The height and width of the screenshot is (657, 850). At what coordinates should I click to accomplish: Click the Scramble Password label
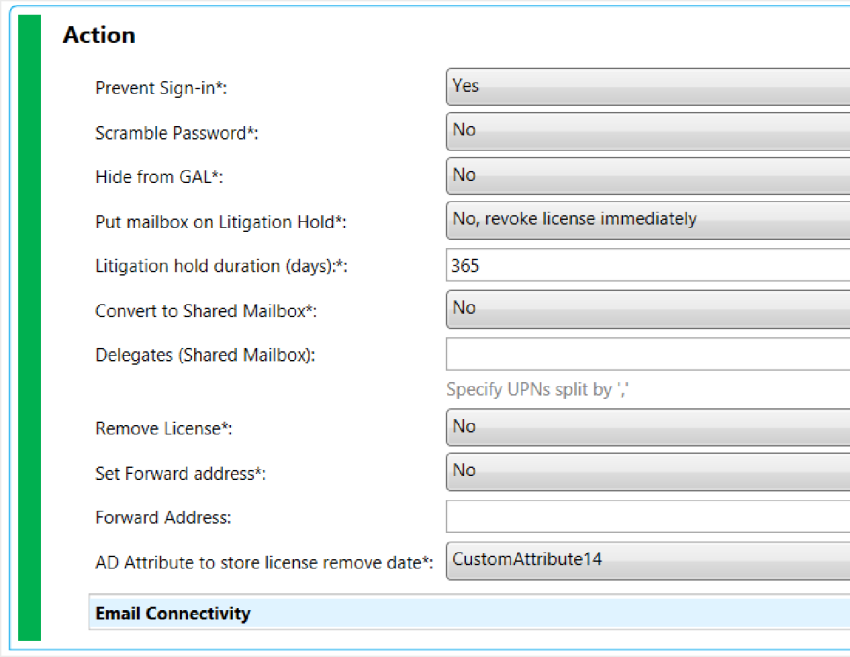(x=177, y=133)
